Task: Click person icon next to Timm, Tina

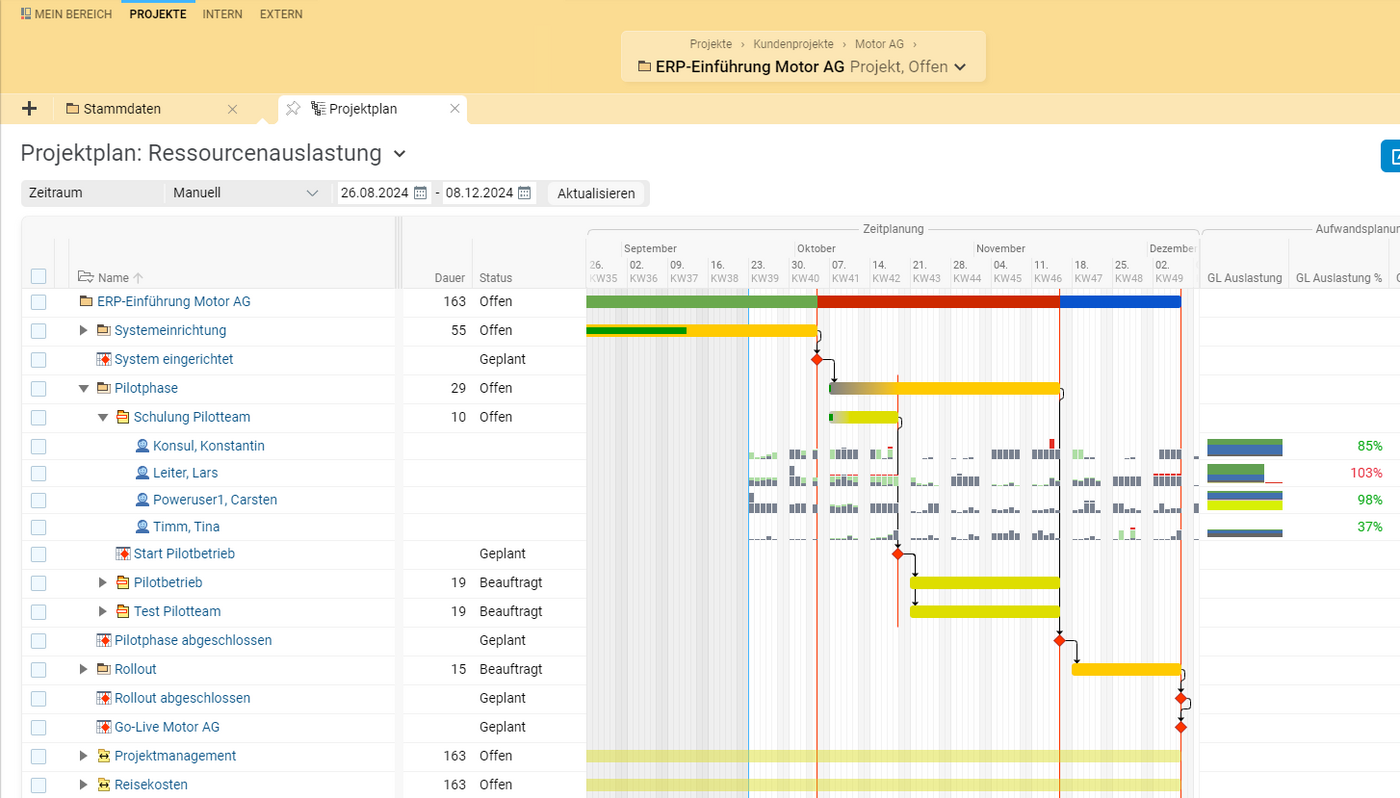Action: click(x=142, y=527)
